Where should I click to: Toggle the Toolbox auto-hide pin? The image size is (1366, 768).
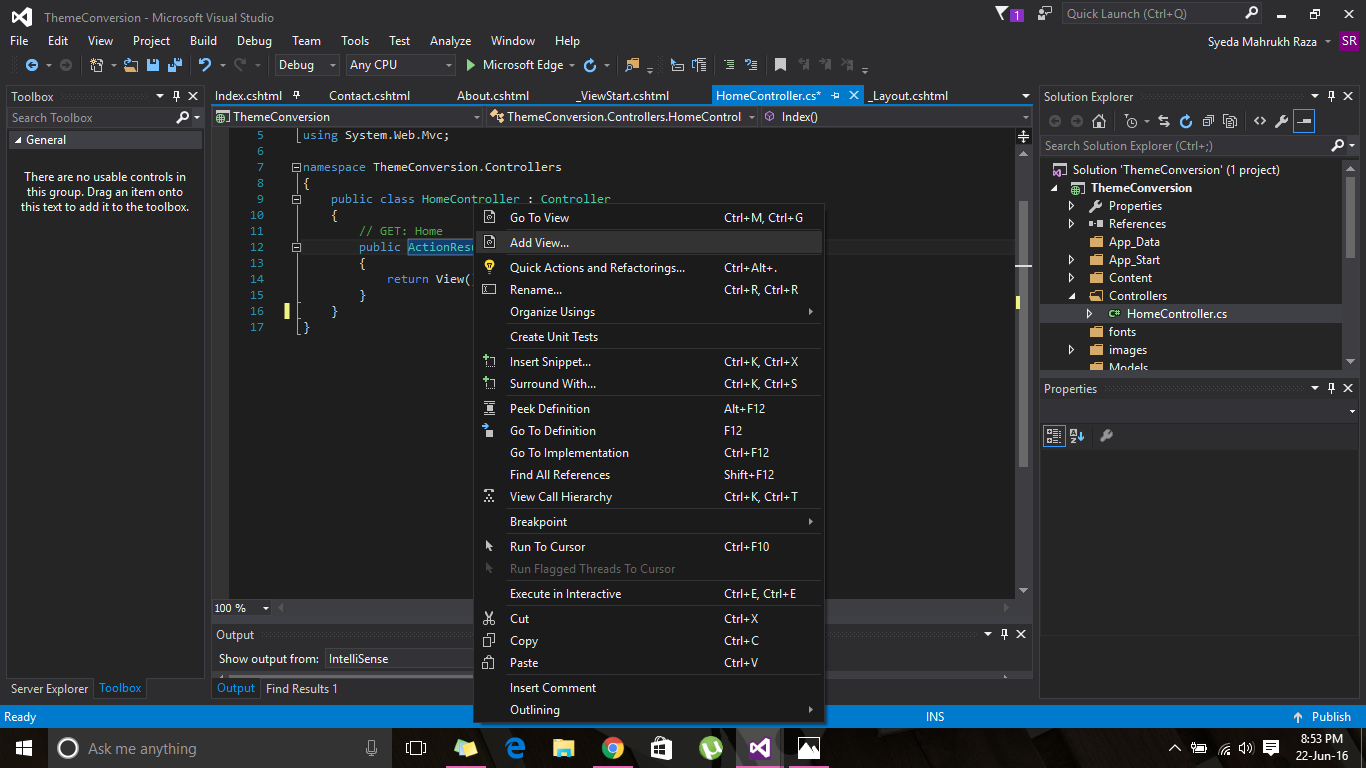click(176, 97)
